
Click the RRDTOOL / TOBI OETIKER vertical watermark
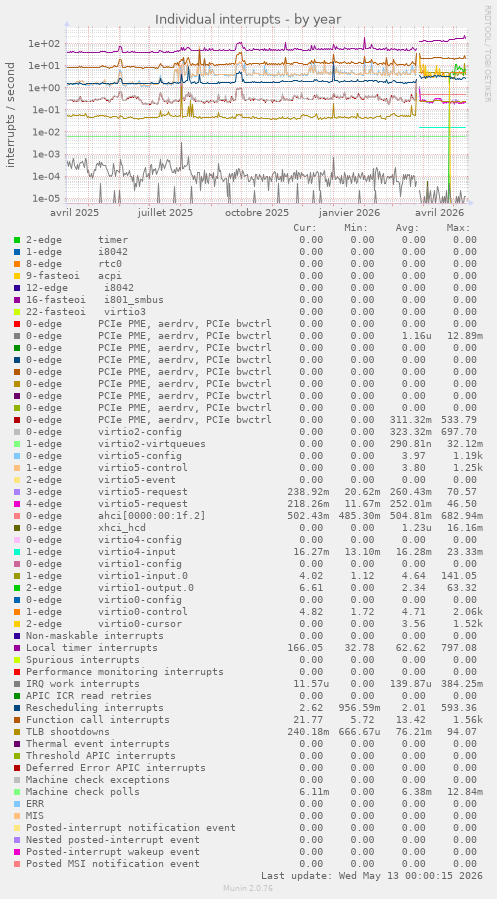pyautogui.click(x=487, y=53)
